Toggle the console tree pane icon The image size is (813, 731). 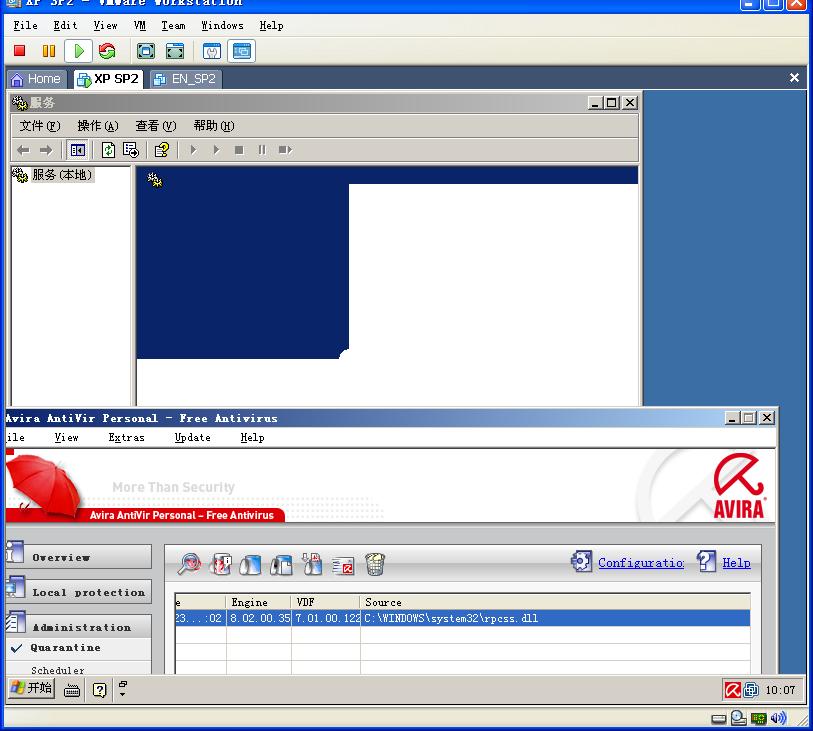click(78, 150)
